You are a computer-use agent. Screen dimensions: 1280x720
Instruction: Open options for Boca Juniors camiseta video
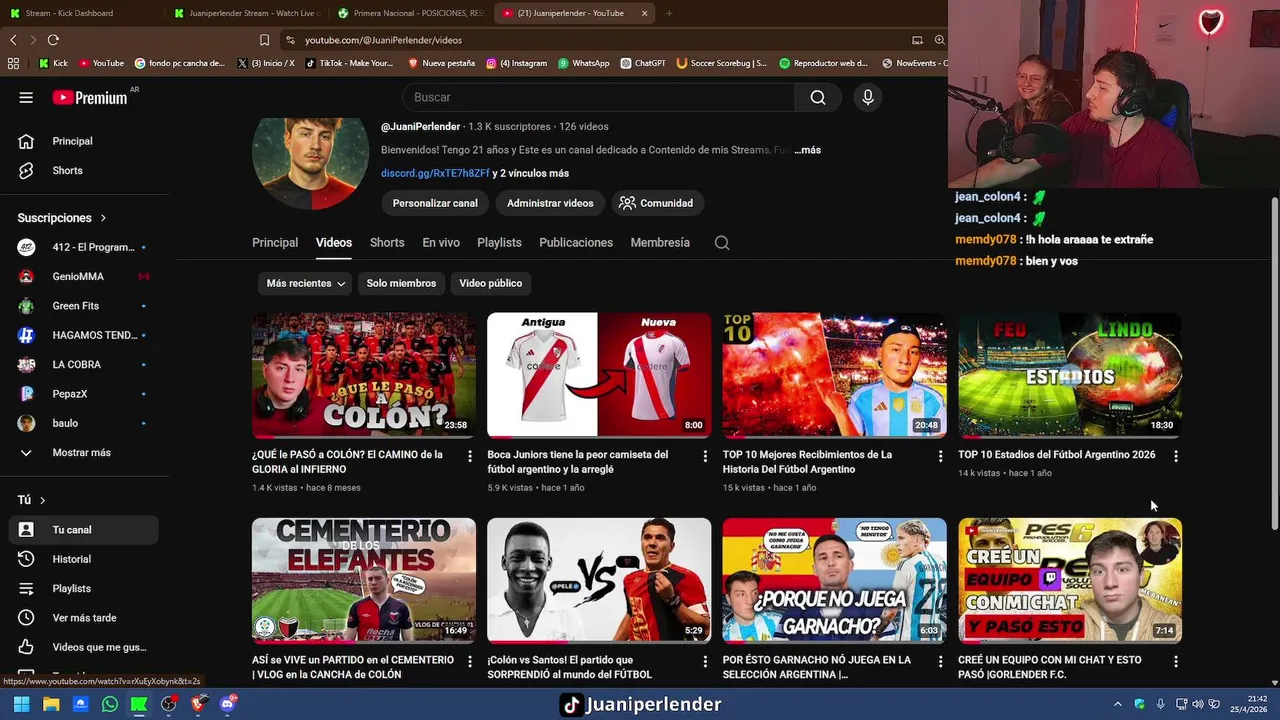[x=705, y=456]
